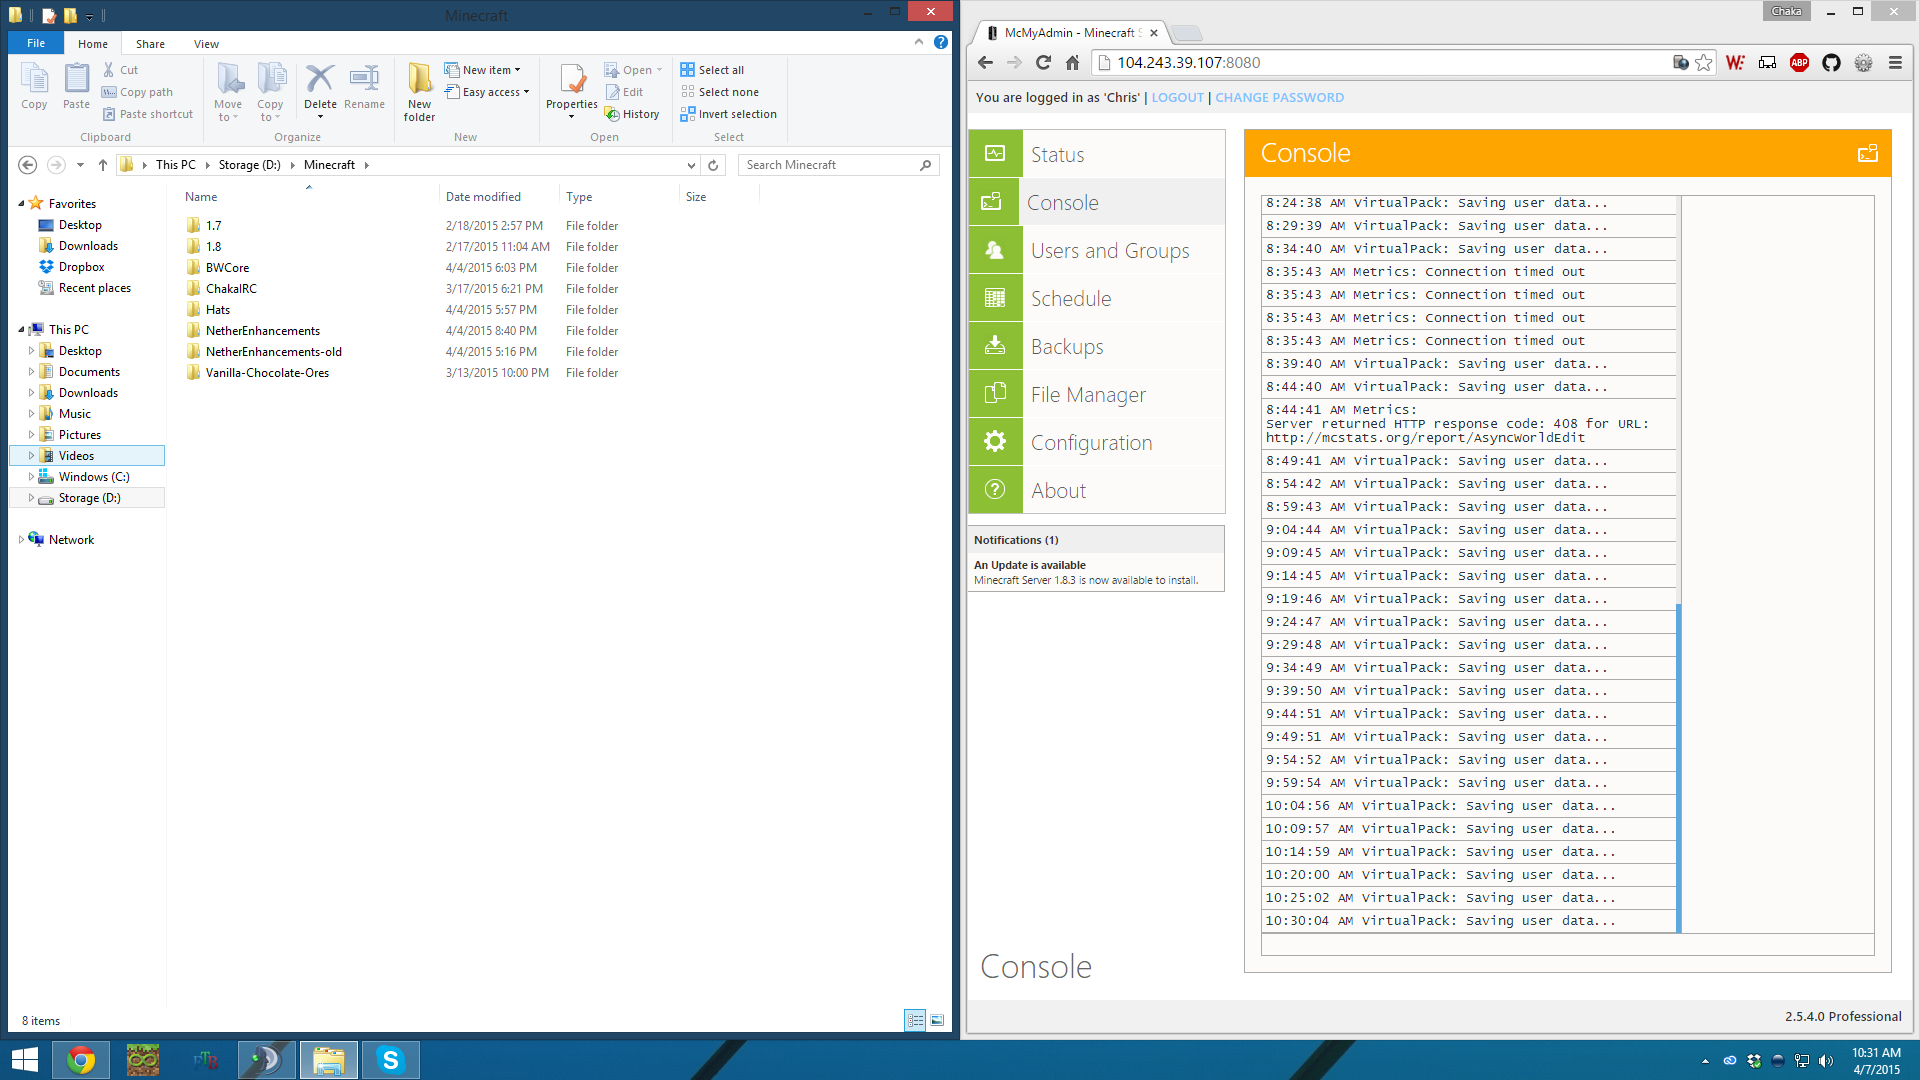Viewport: 1920px width, 1080px height.
Task: Select the Vanilla-Chocolate-Ores folder
Action: click(x=267, y=373)
